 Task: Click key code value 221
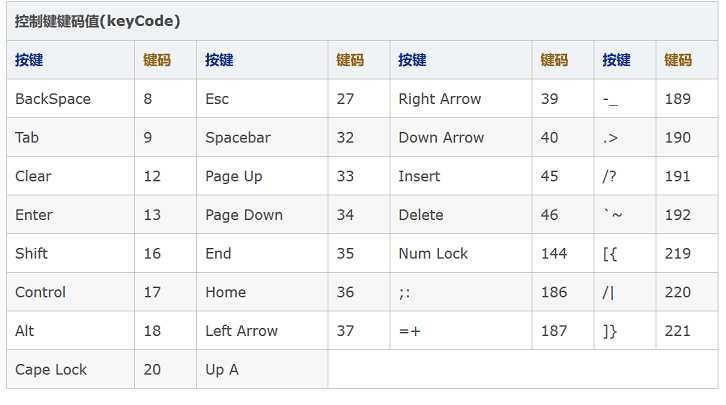point(678,331)
